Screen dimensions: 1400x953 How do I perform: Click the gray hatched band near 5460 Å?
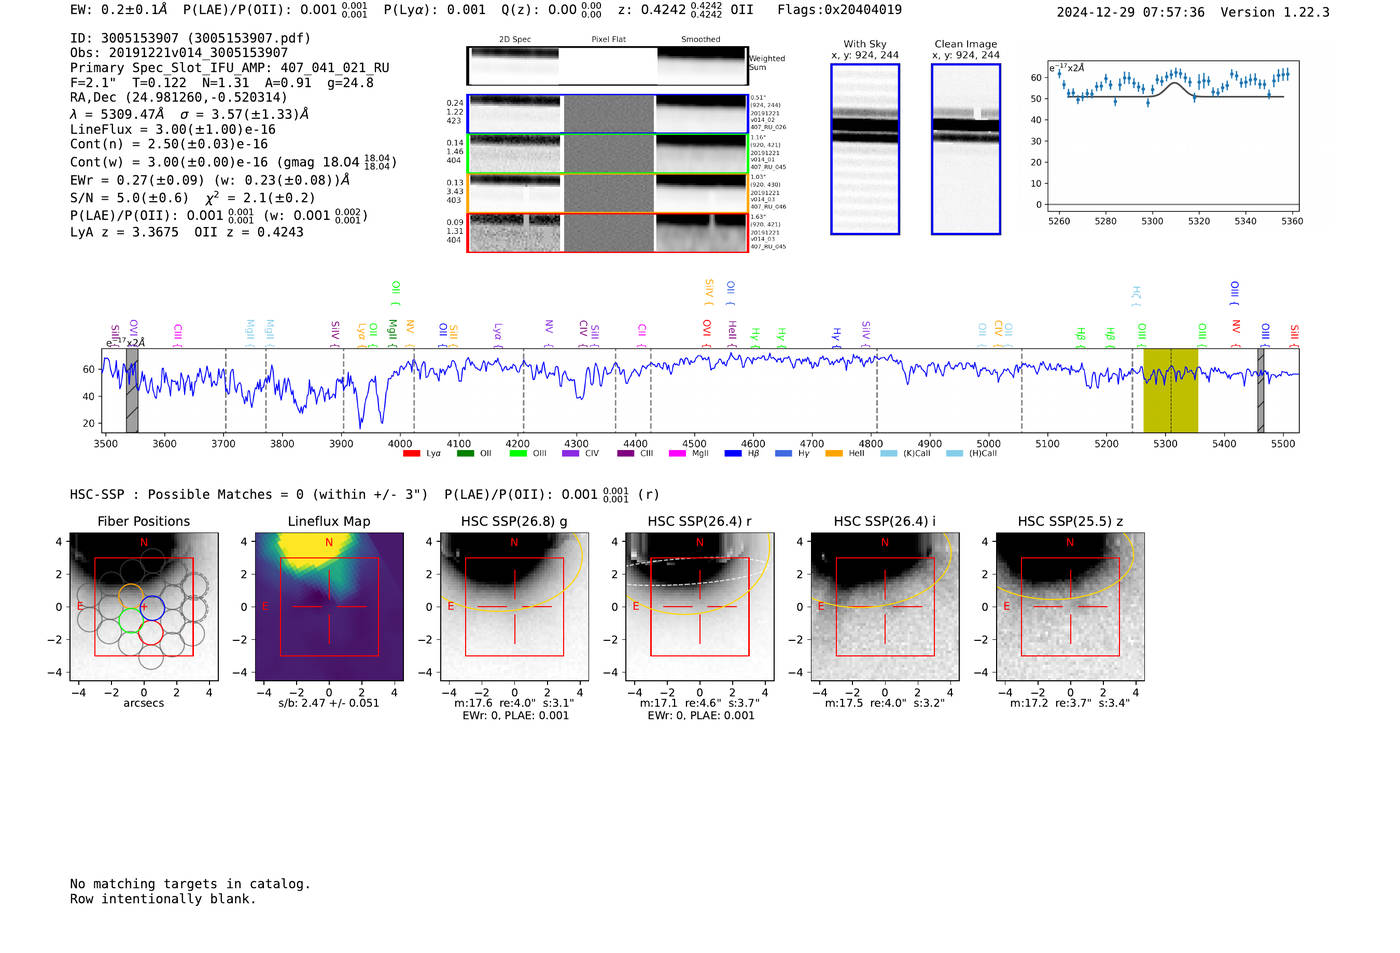pyautogui.click(x=1261, y=390)
